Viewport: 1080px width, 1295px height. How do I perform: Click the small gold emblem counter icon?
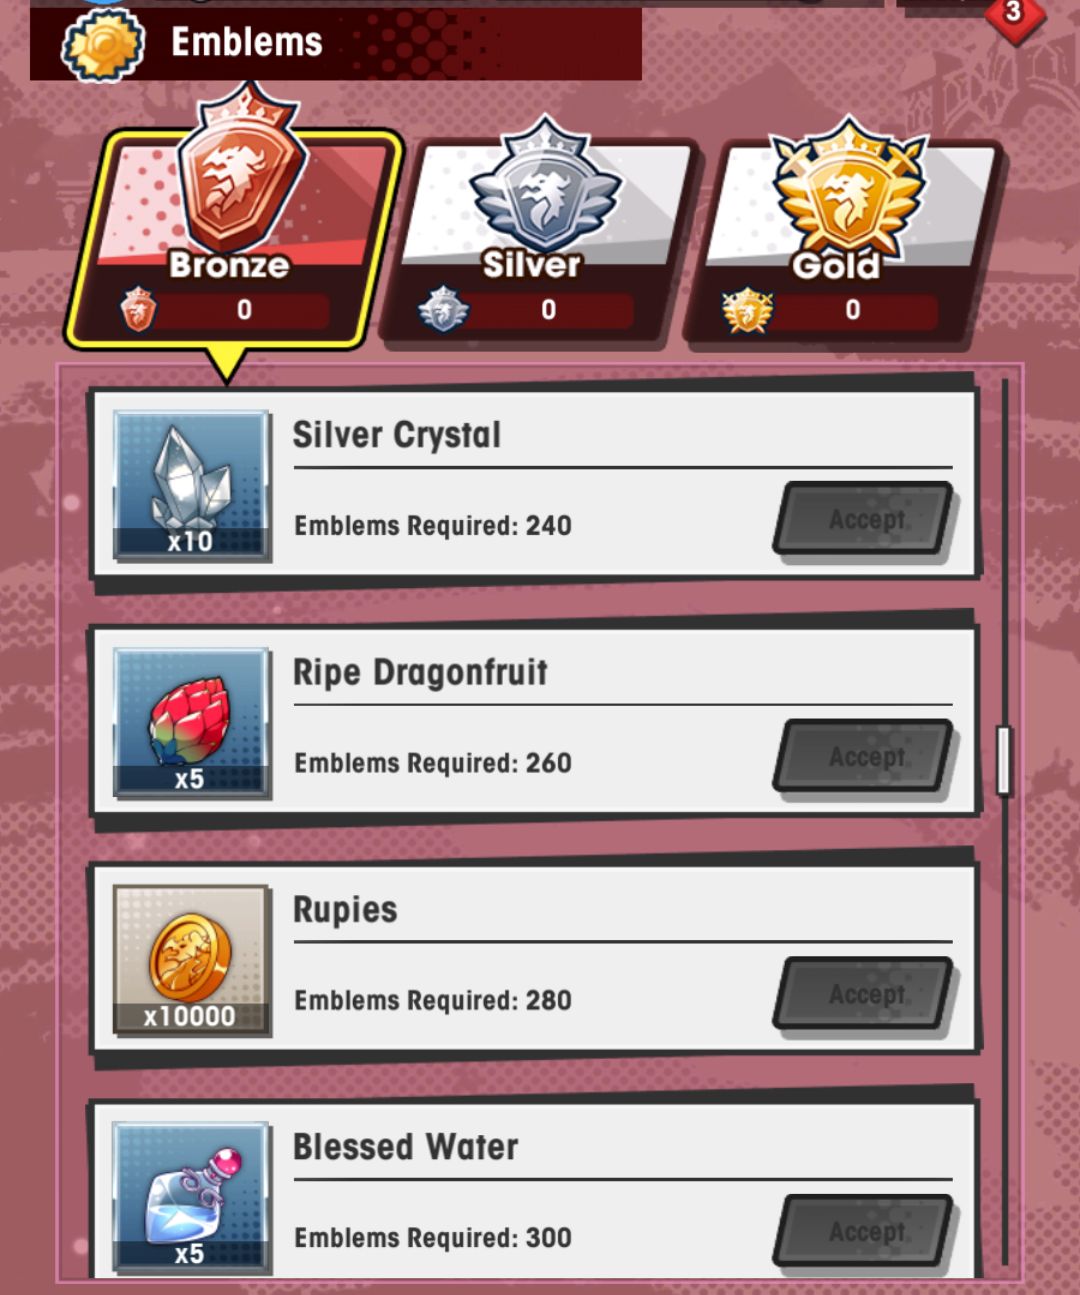pos(747,310)
